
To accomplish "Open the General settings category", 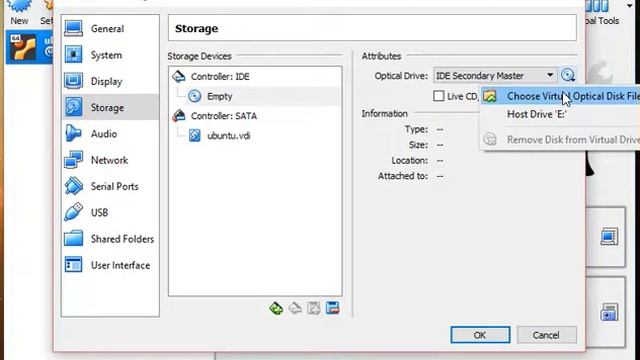I will click(110, 29).
